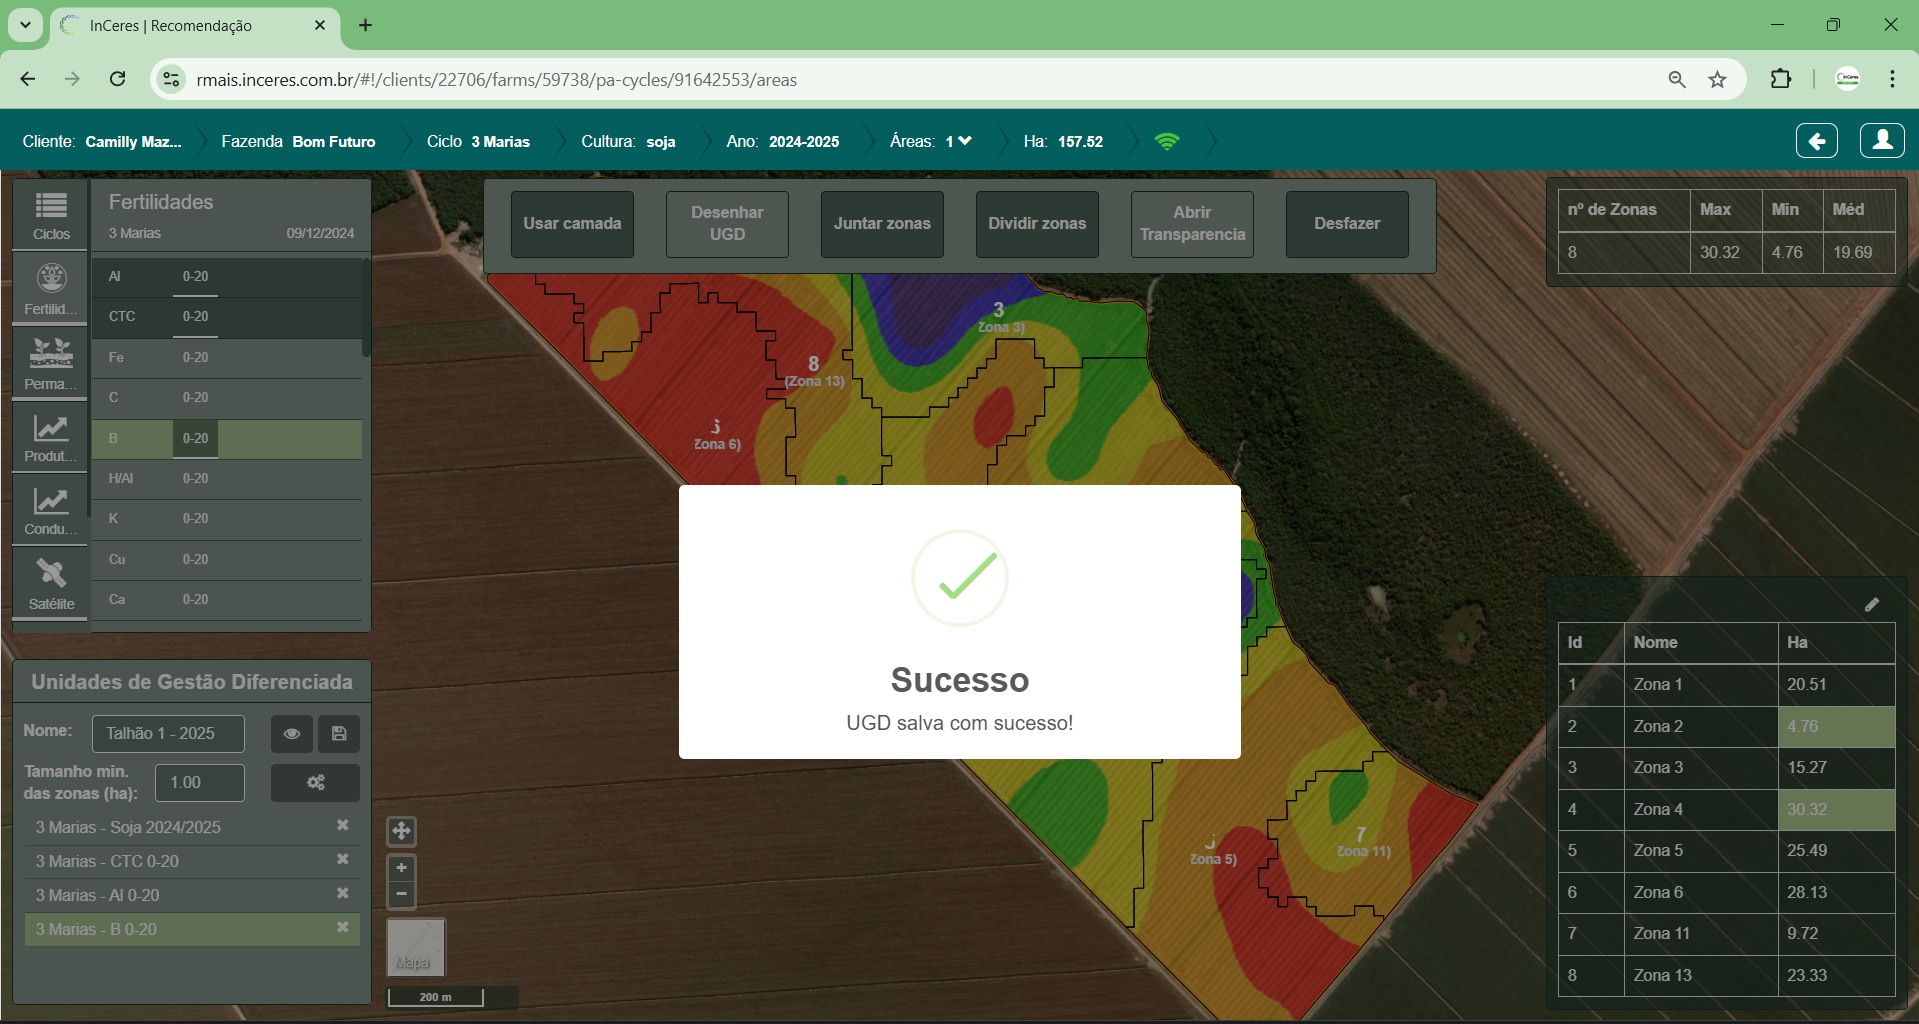This screenshot has height=1024, width=1919.
Task: Reload the browser page
Action: (x=117, y=79)
